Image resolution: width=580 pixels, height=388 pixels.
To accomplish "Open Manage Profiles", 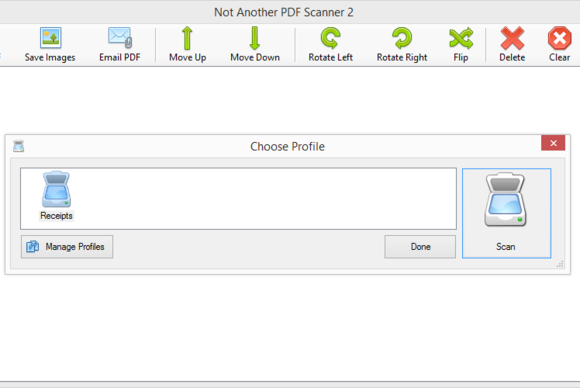I will tap(67, 247).
